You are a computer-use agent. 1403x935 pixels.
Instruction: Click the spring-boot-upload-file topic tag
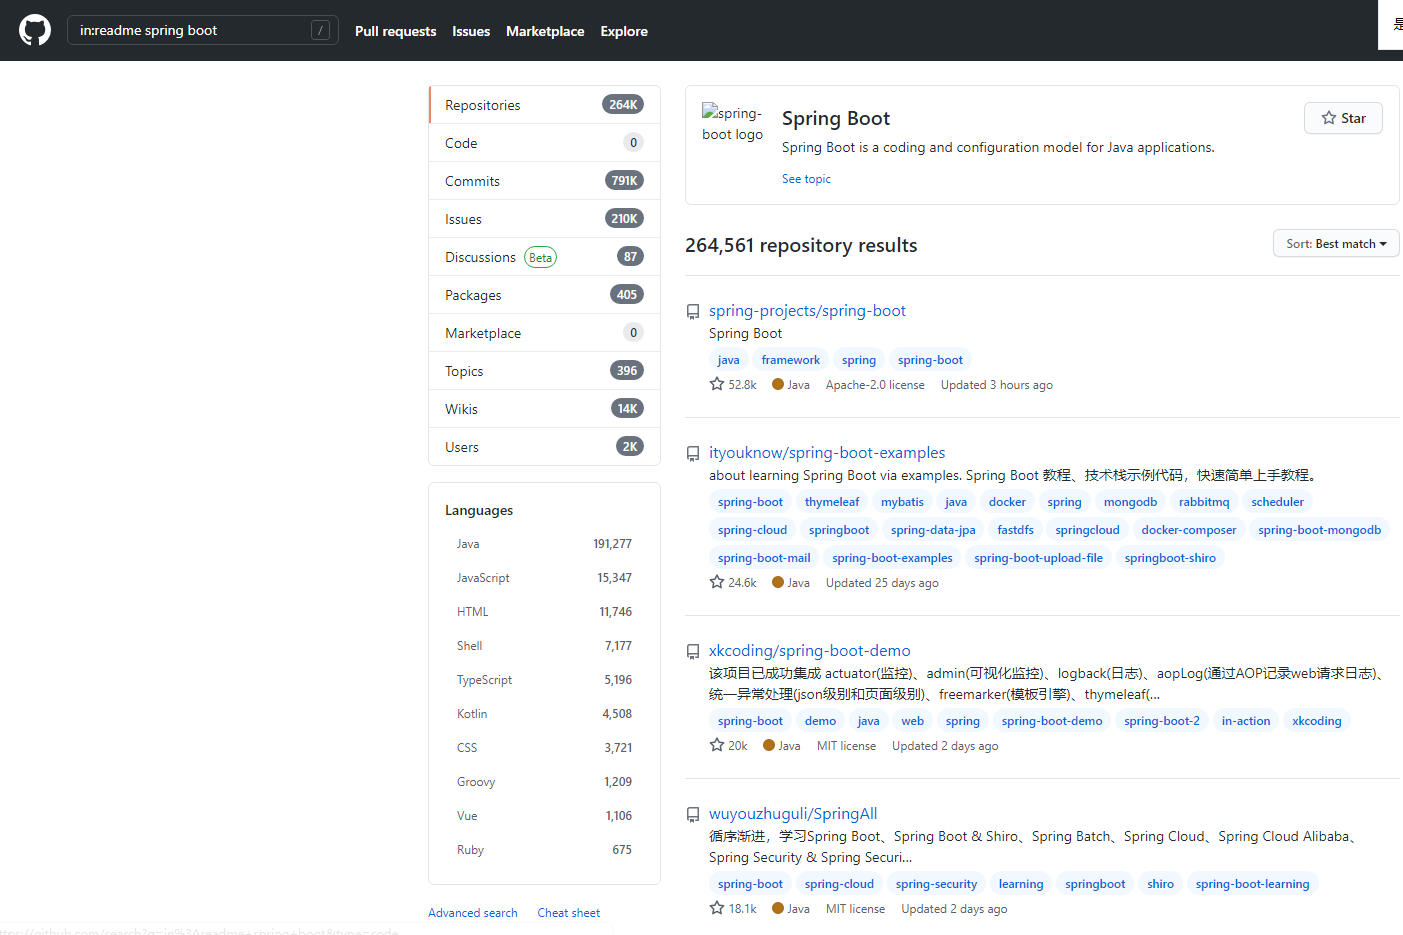(x=1038, y=558)
